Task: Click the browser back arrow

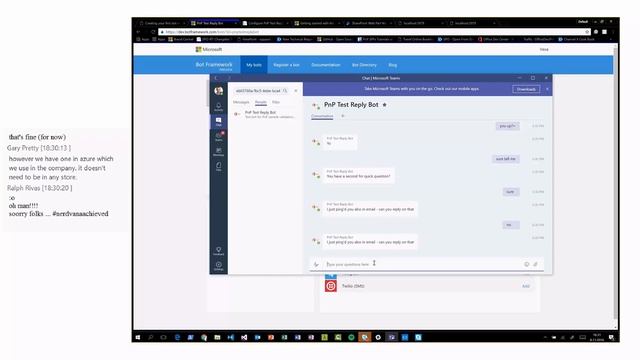Action: coord(138,32)
